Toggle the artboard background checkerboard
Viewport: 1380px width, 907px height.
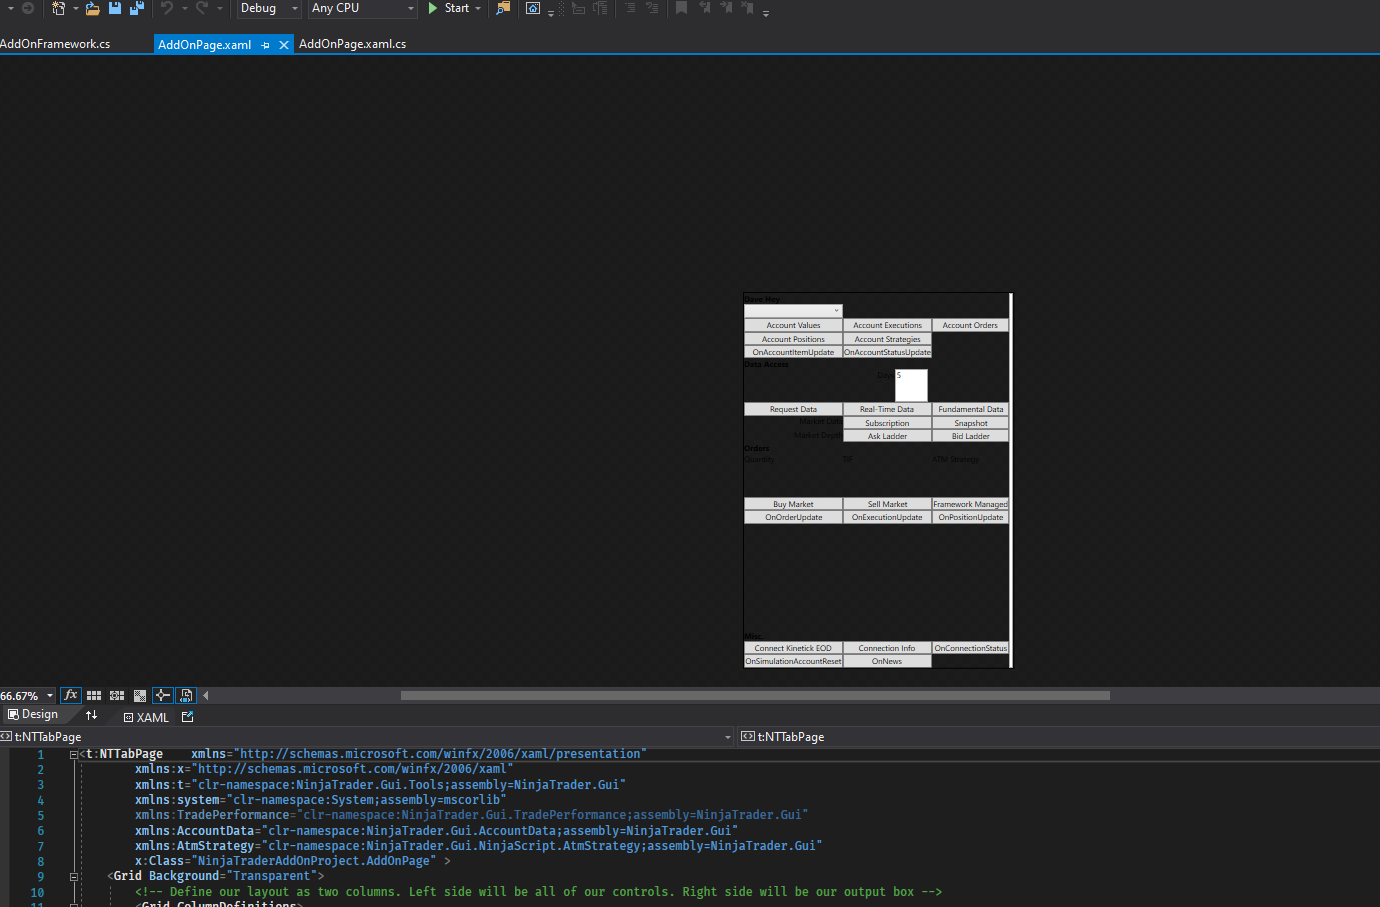point(140,695)
